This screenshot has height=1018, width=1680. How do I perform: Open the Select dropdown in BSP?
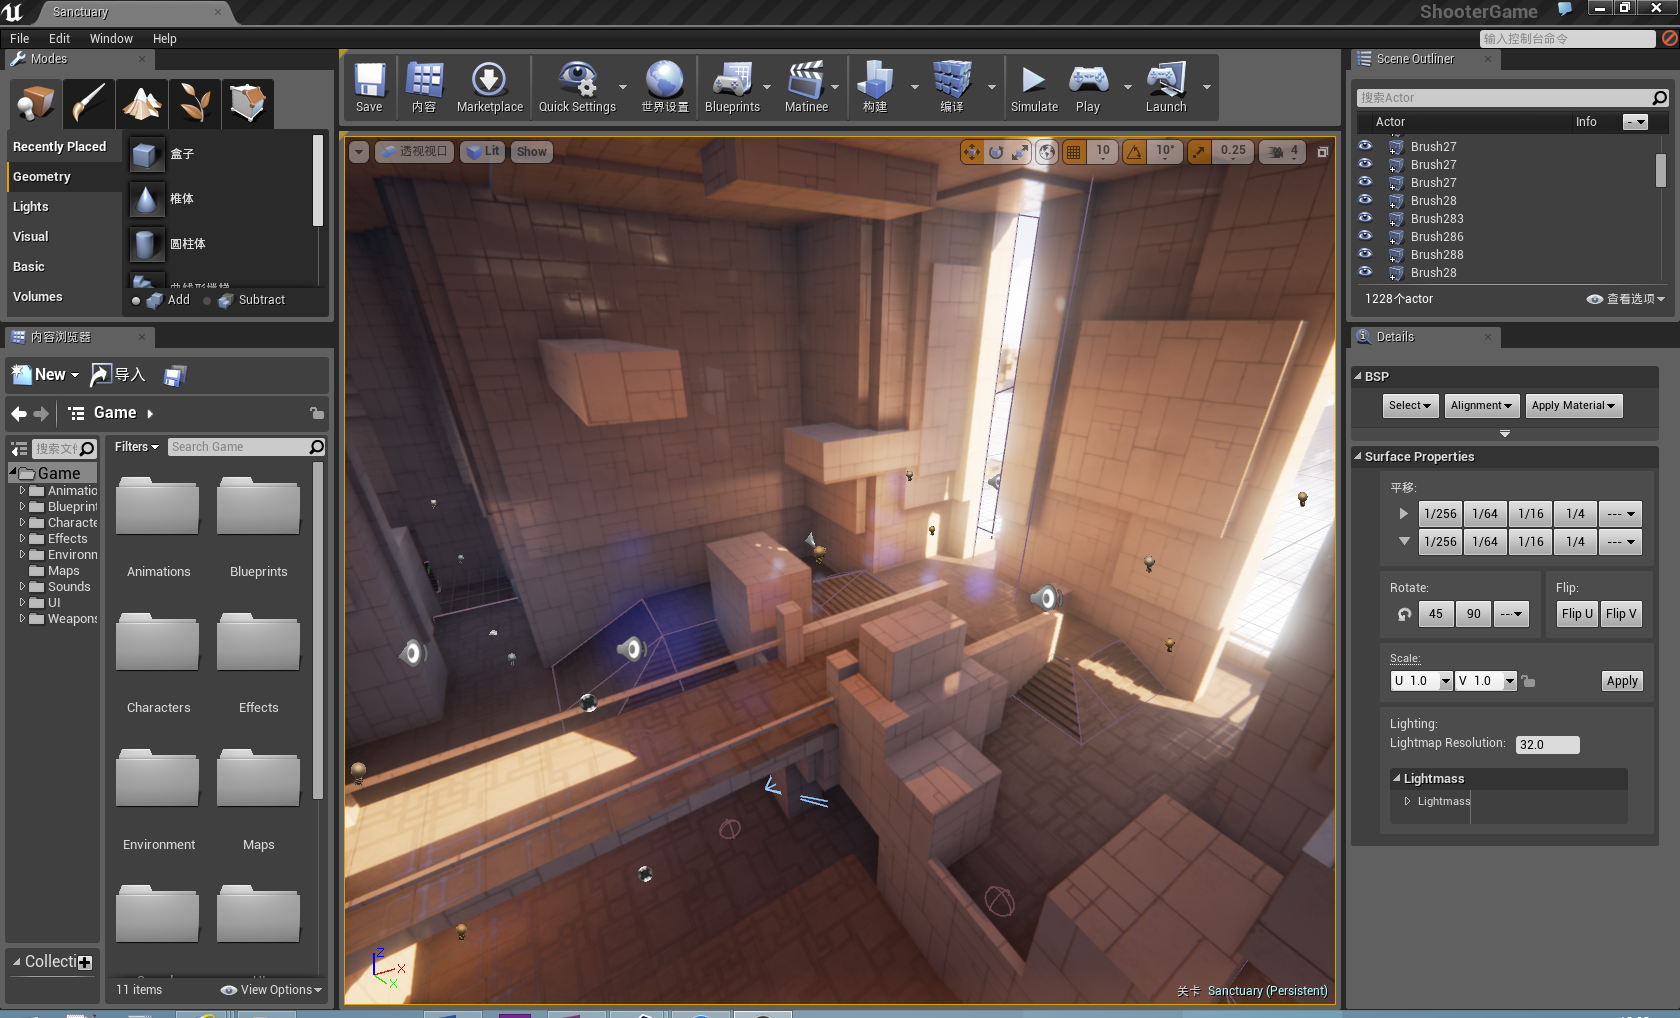1411,406
